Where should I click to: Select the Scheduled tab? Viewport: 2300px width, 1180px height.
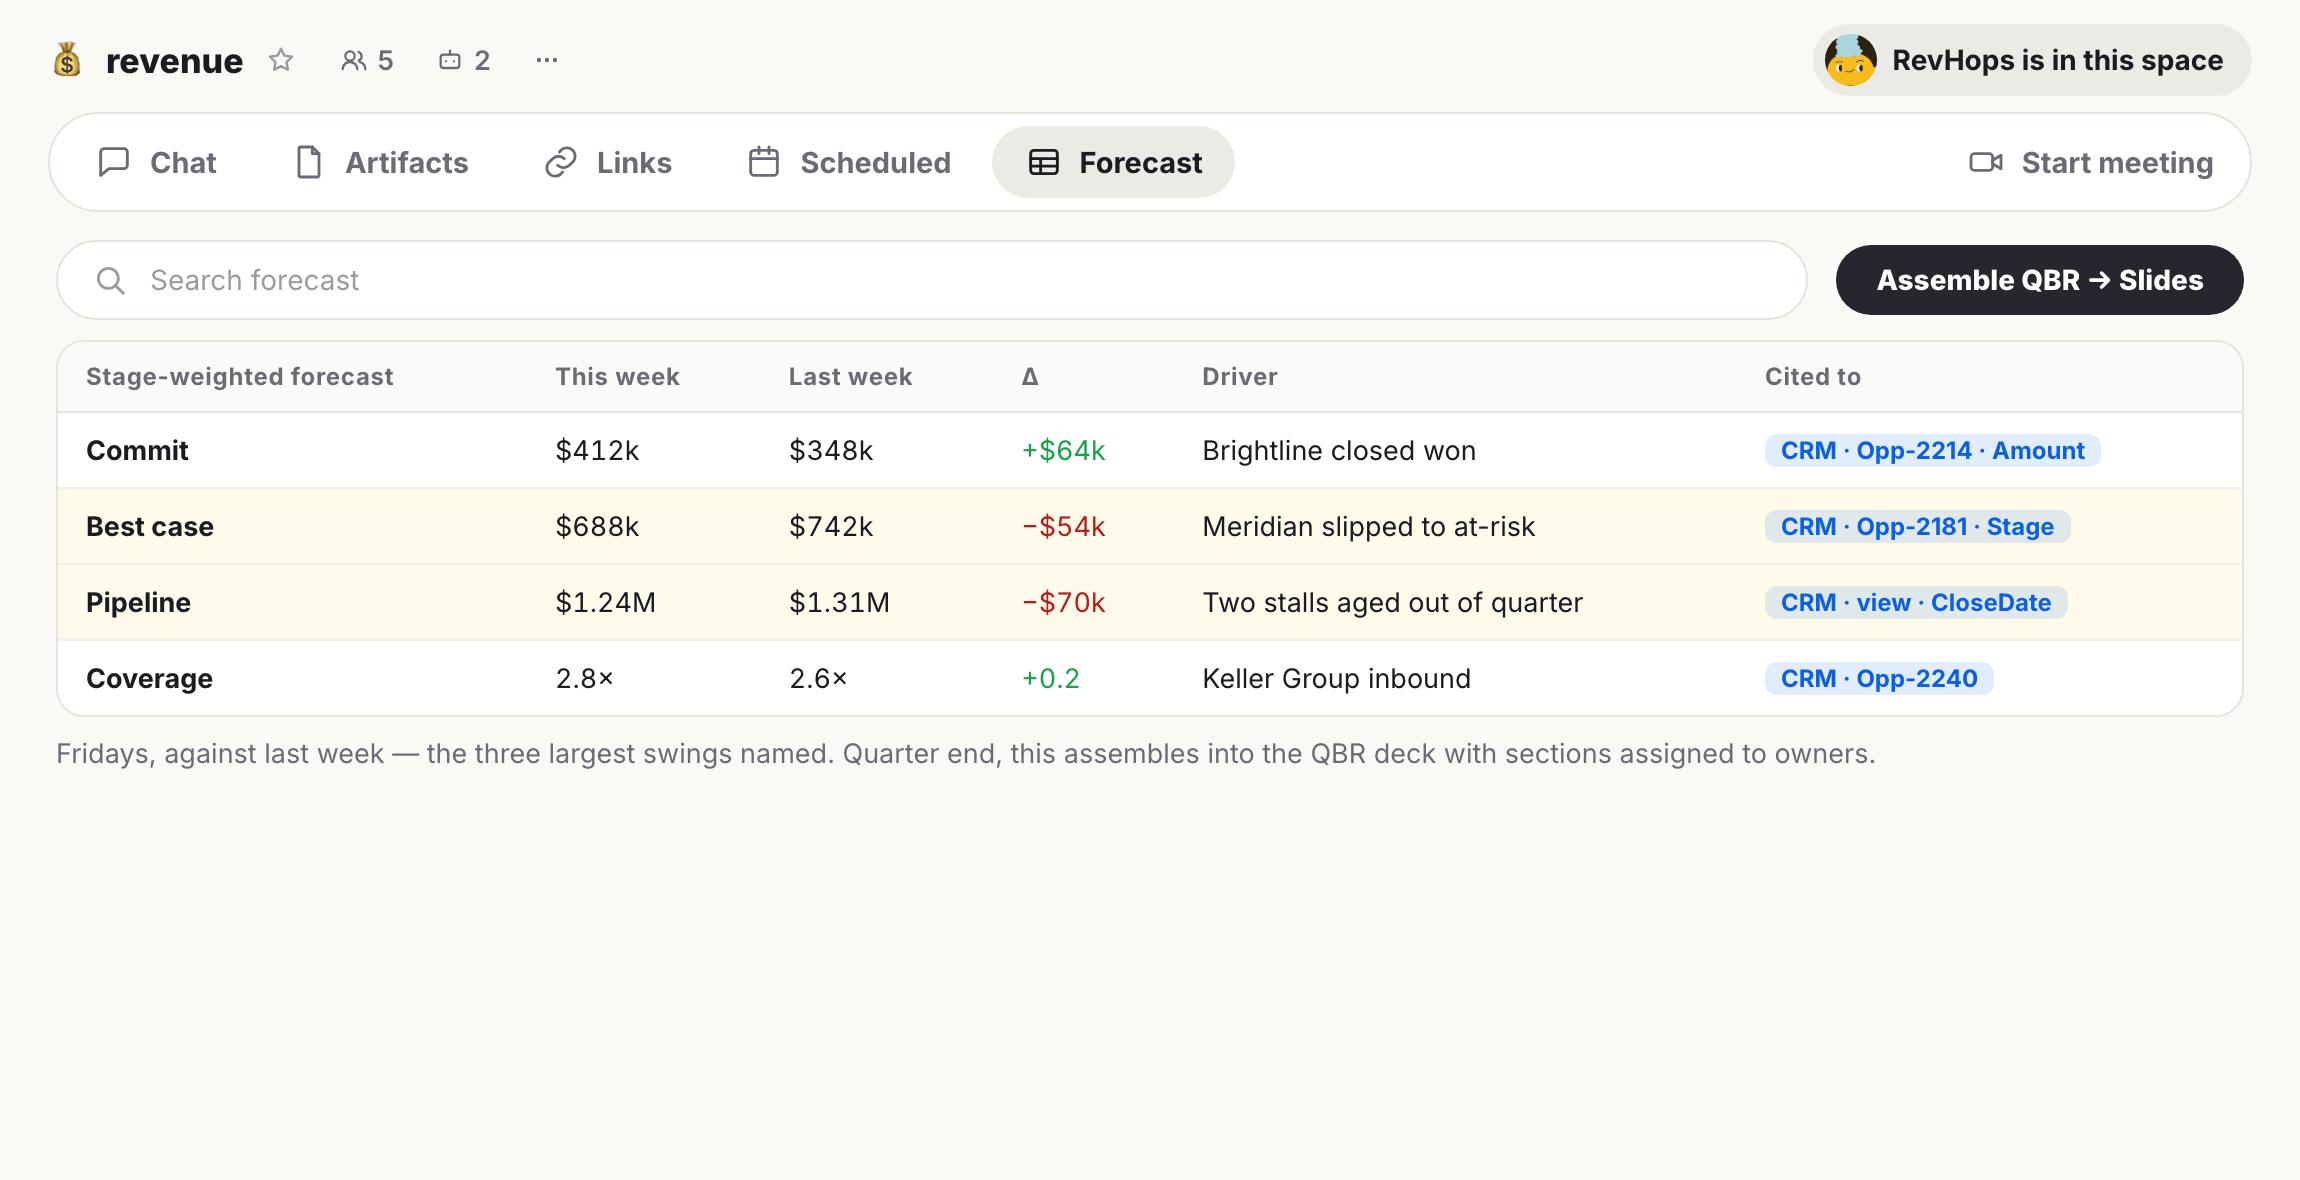coord(849,162)
